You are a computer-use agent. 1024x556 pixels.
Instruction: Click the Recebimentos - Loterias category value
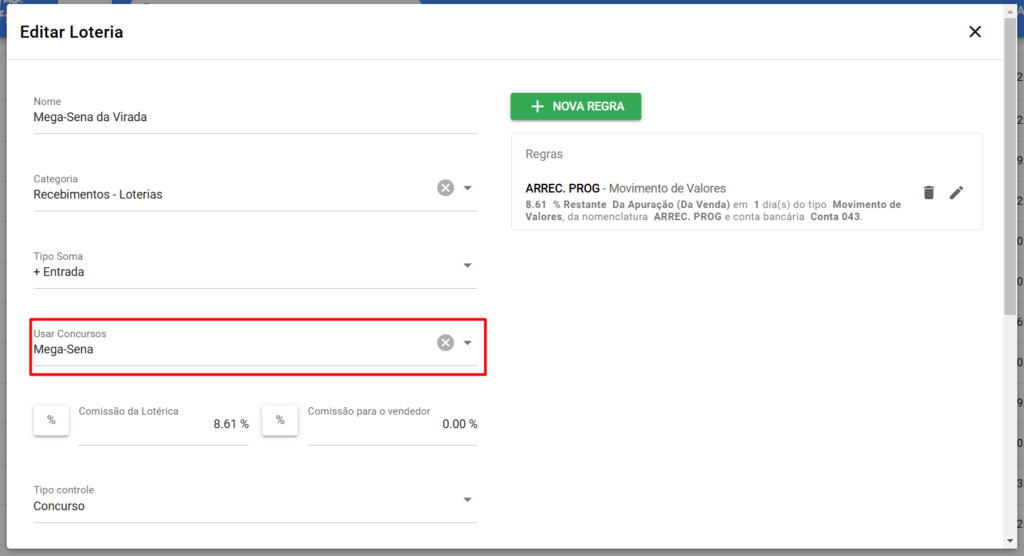click(98, 195)
